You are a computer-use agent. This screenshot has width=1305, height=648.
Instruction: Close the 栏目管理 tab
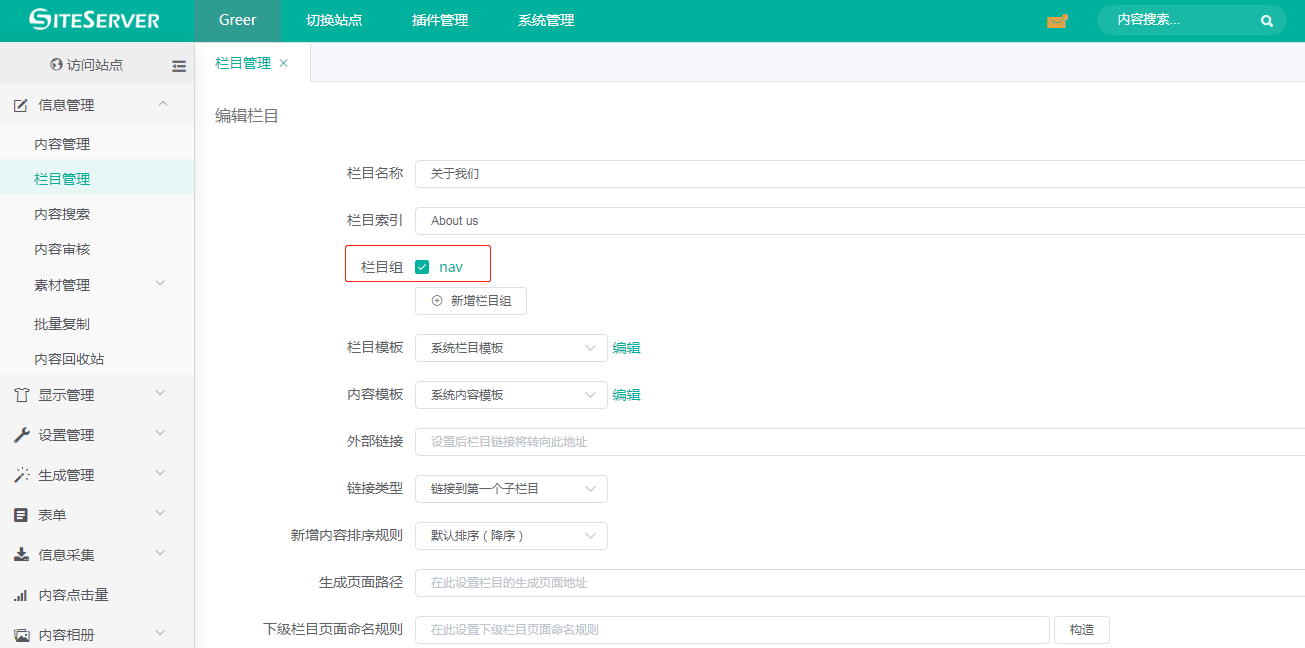pos(283,63)
